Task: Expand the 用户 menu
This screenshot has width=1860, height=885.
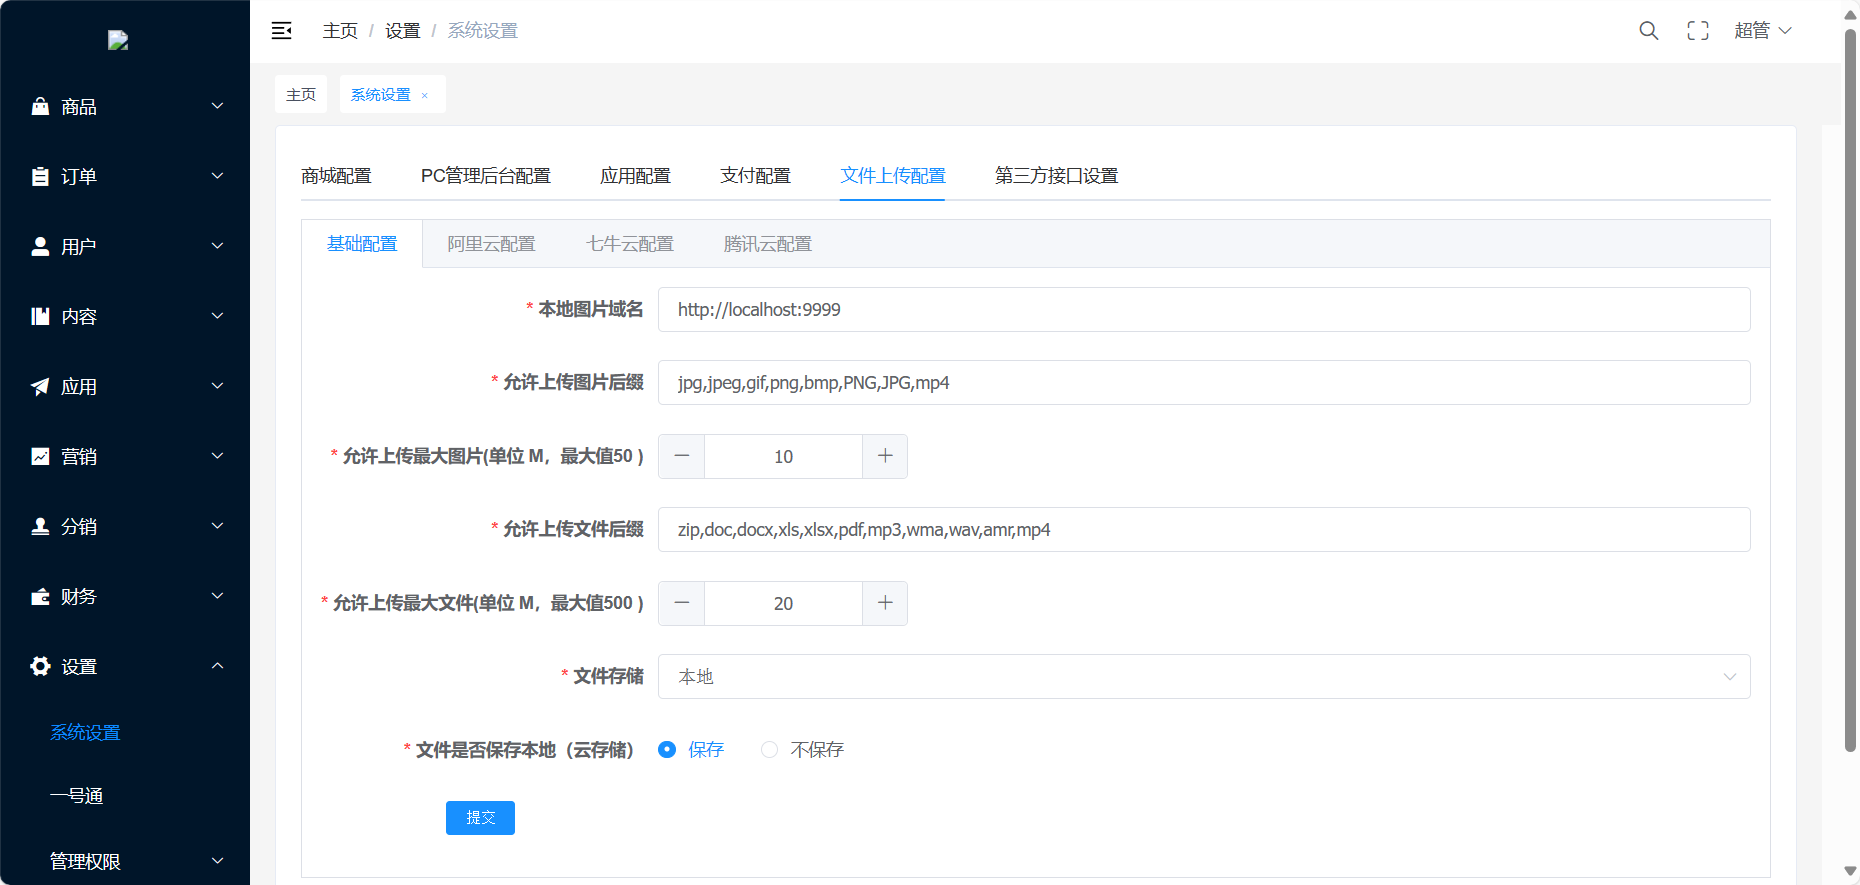Action: [125, 246]
